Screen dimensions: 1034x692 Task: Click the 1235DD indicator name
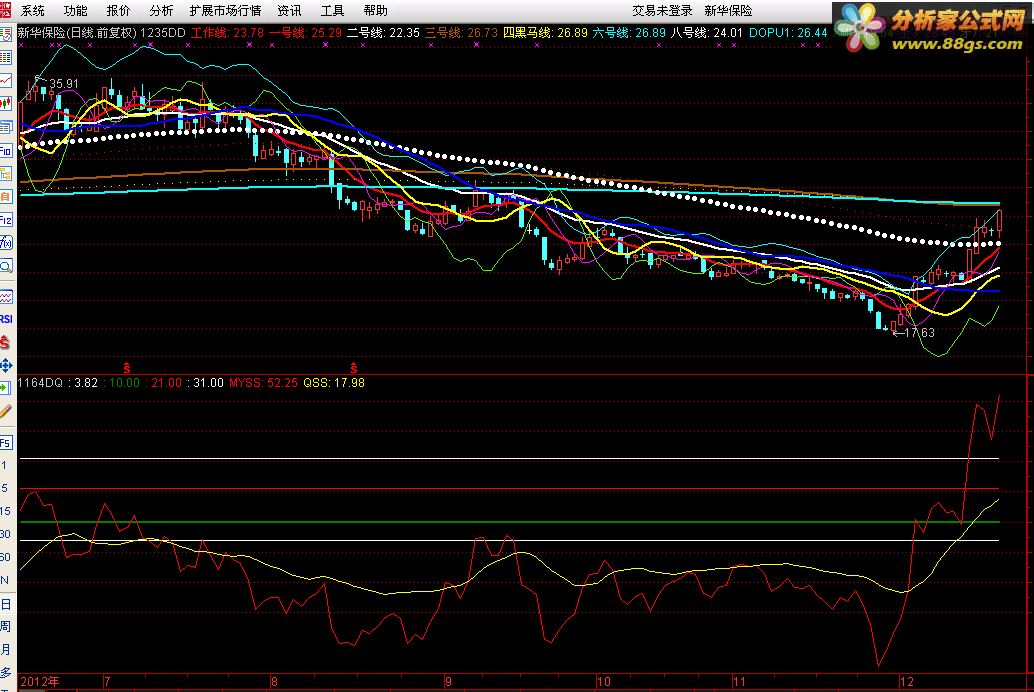163,32
